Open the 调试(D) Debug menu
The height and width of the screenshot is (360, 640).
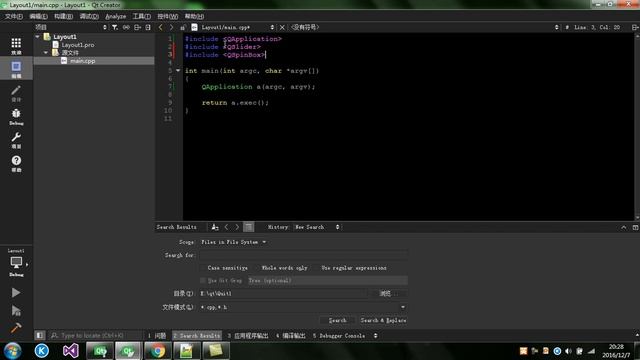pos(89,16)
